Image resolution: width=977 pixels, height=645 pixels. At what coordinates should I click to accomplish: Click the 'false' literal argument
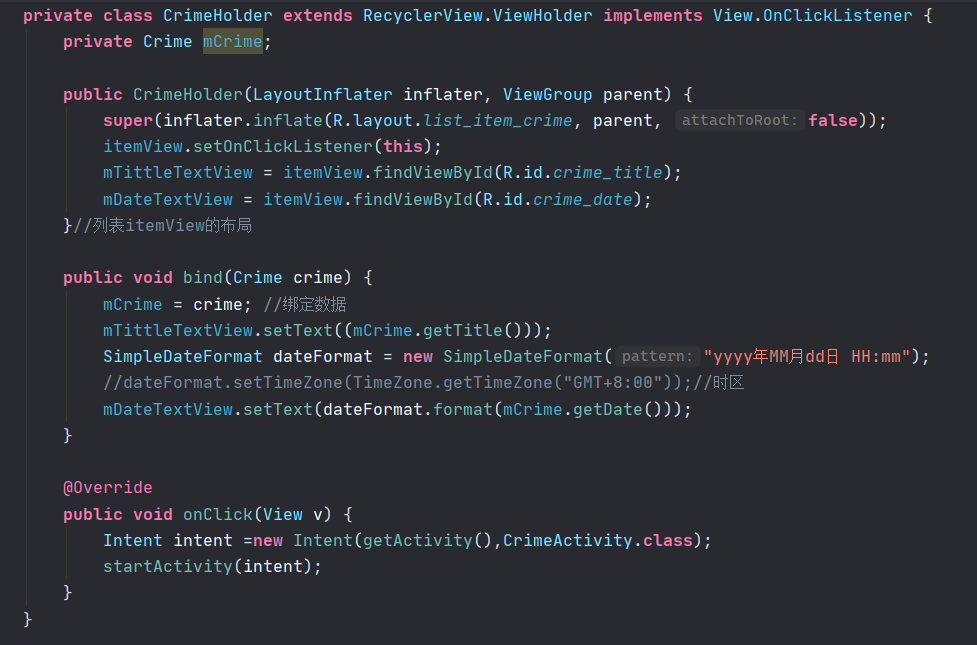(833, 121)
